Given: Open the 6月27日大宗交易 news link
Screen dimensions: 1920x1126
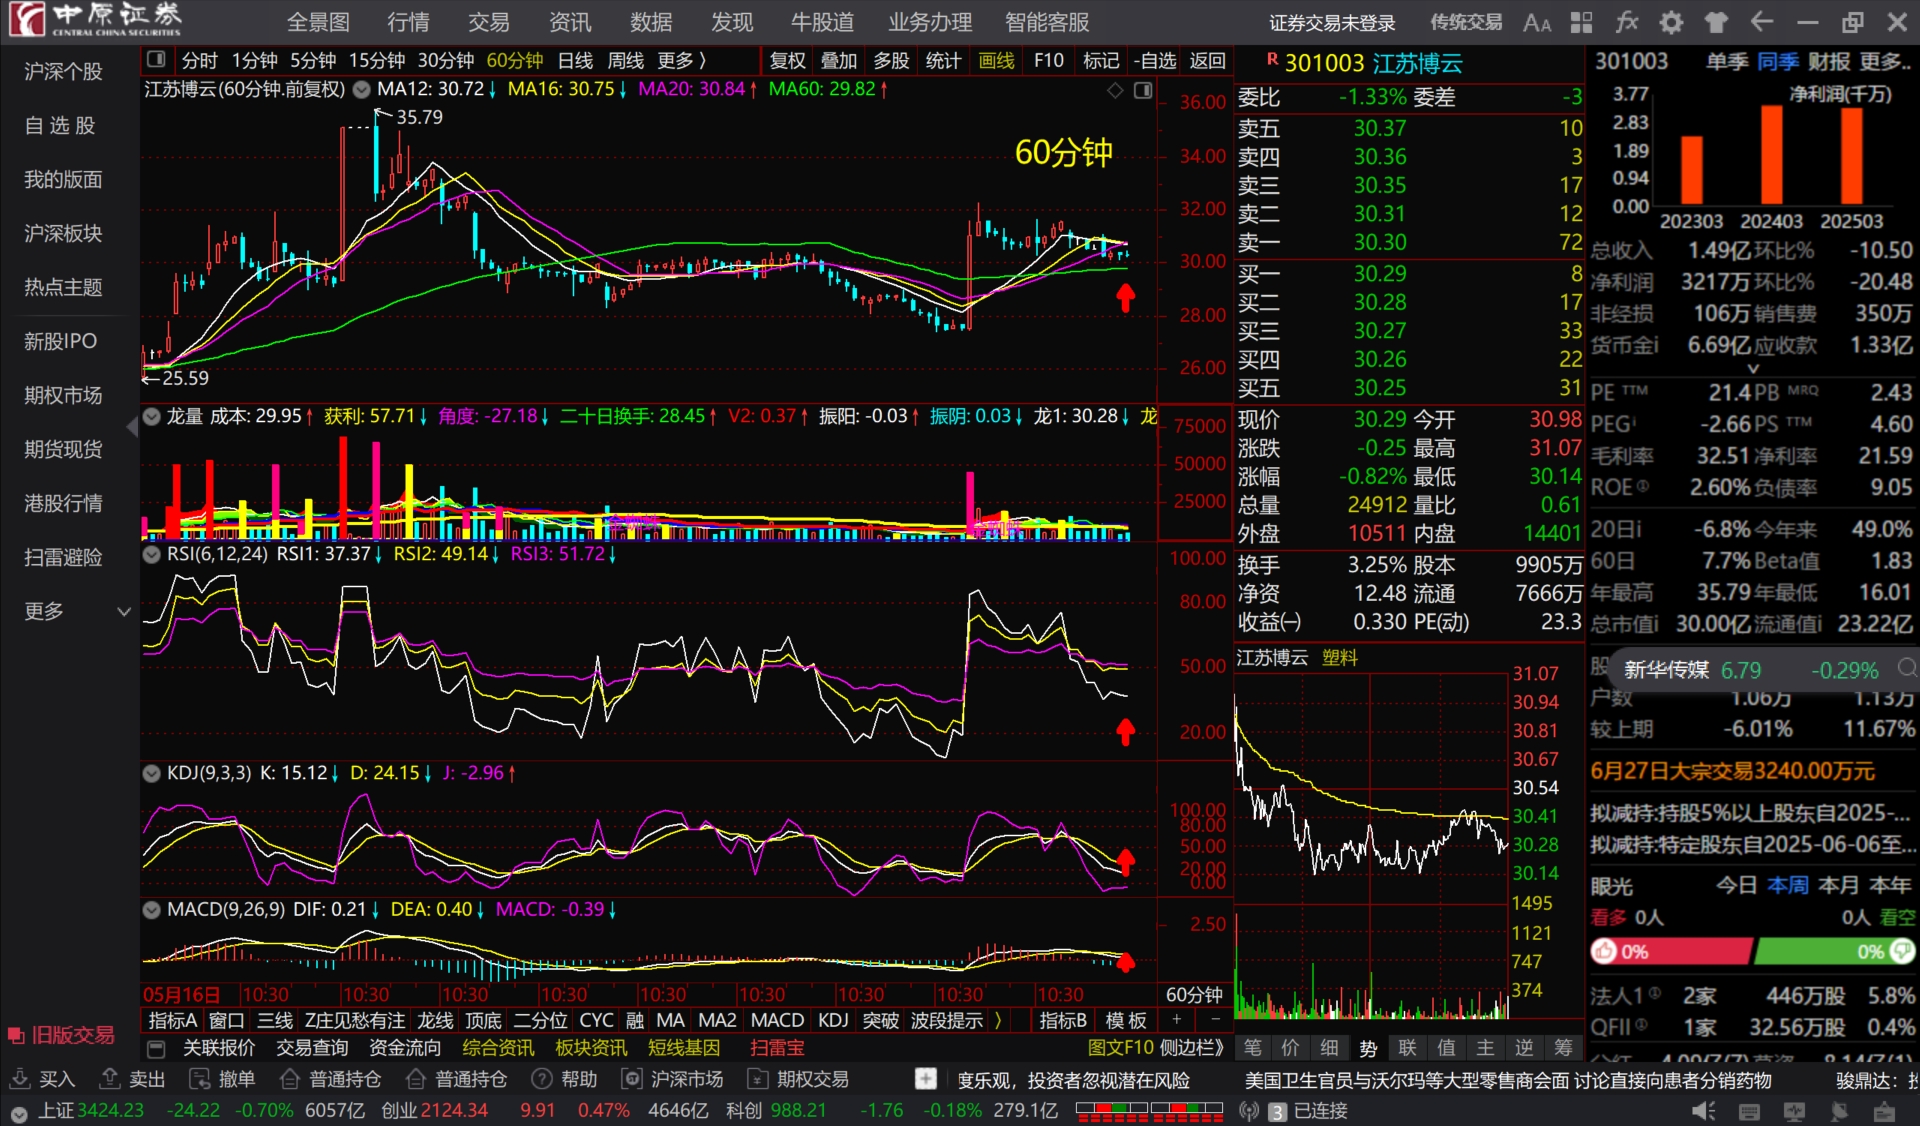Looking at the screenshot, I should tap(1732, 771).
